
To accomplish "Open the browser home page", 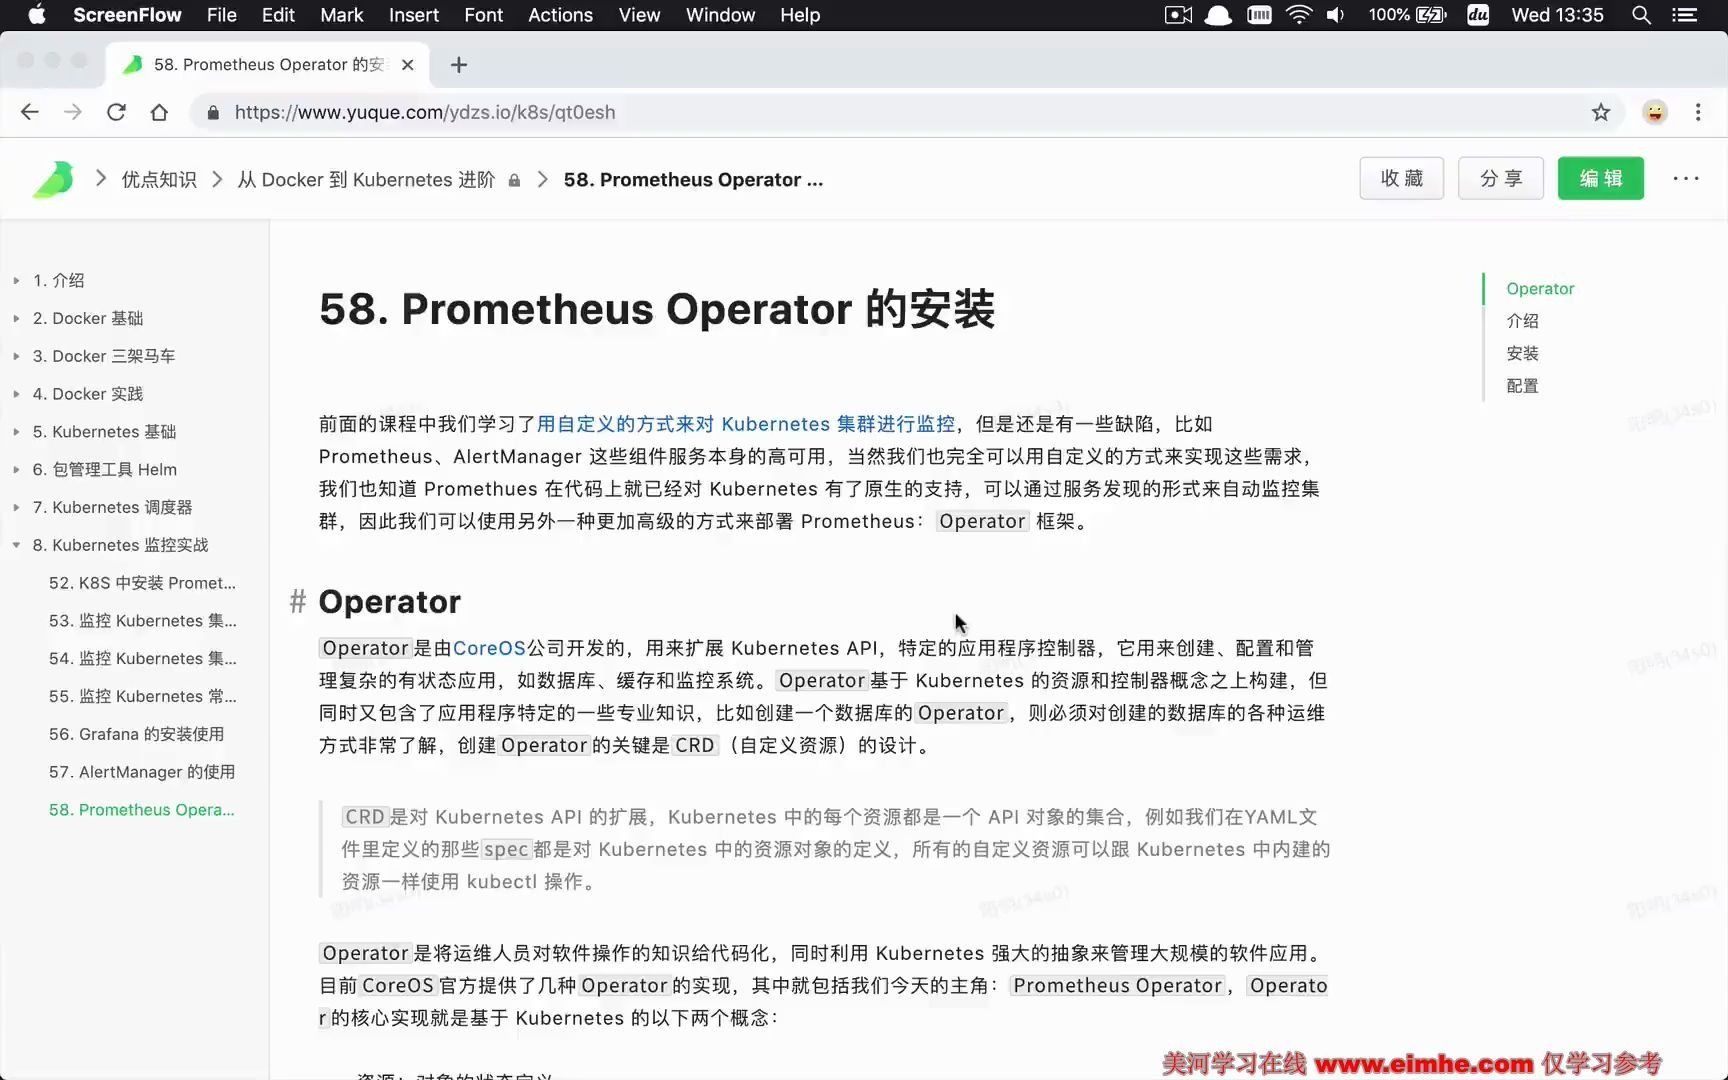I will tap(159, 112).
